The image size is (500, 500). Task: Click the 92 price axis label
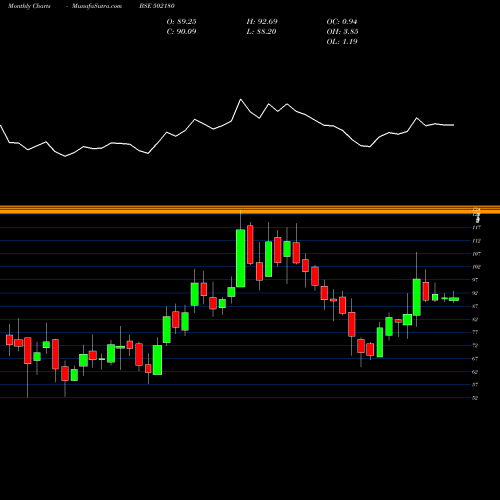pyautogui.click(x=475, y=293)
